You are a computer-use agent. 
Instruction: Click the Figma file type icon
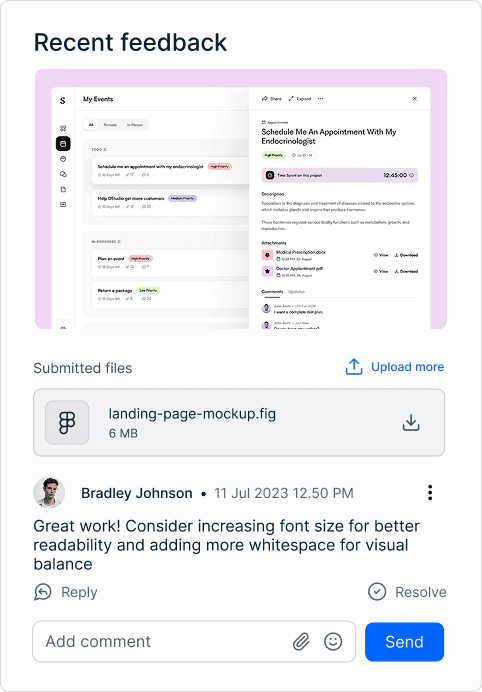pos(67,422)
